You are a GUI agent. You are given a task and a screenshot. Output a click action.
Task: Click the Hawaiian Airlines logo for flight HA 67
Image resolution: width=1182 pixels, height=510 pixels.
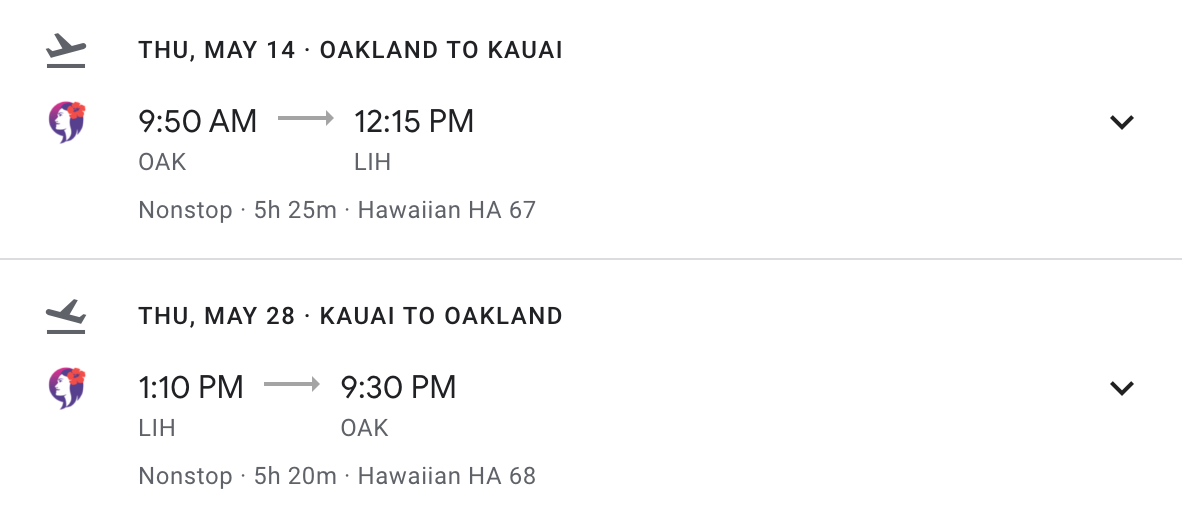tap(67, 121)
